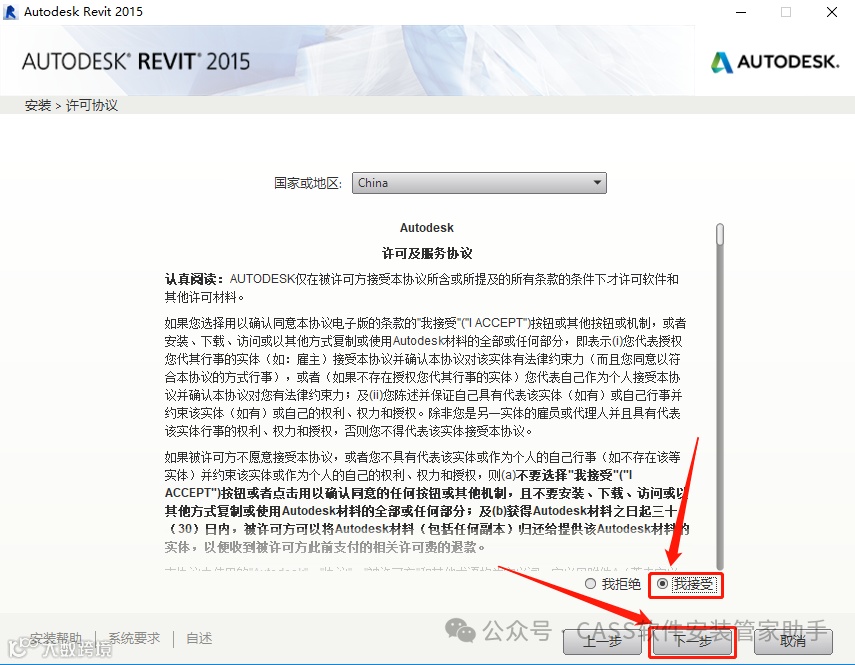Image resolution: width=855 pixels, height=665 pixels.
Task: Click the Revit app icon in title bar
Action: (10, 11)
